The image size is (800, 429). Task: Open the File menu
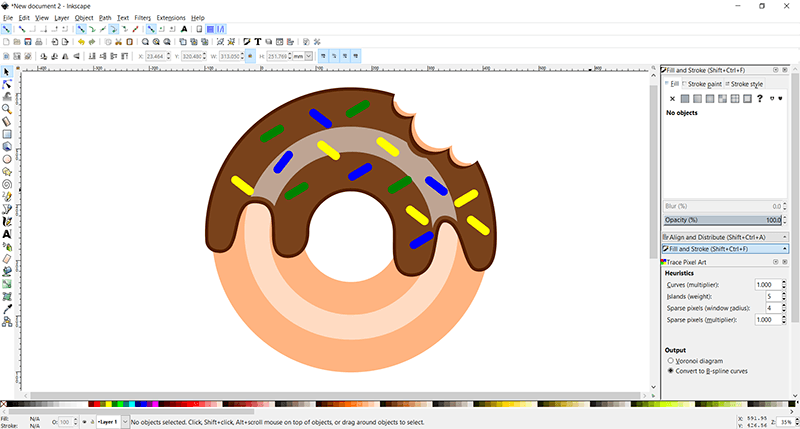(x=8, y=18)
